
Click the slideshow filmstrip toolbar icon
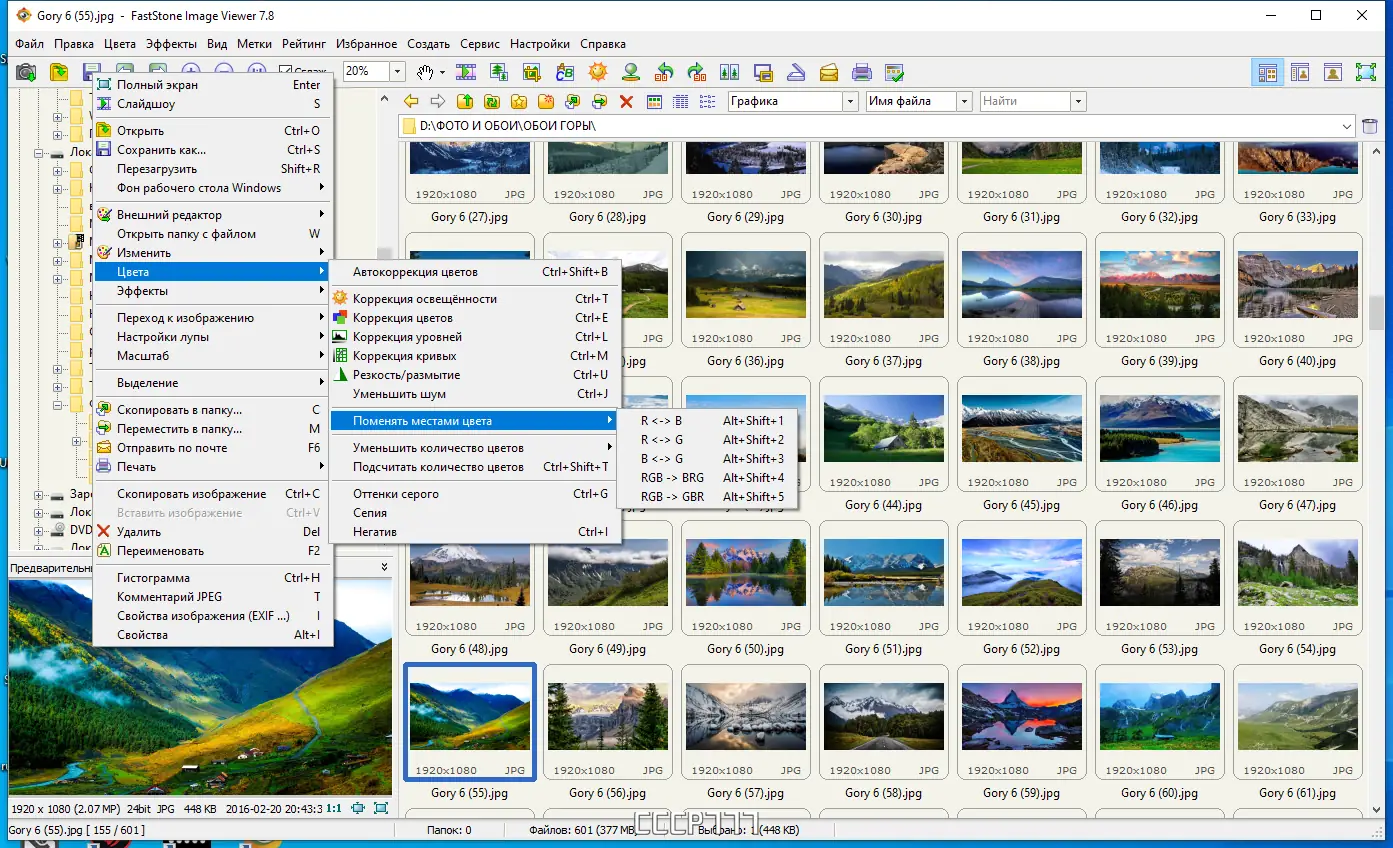[x=466, y=72]
